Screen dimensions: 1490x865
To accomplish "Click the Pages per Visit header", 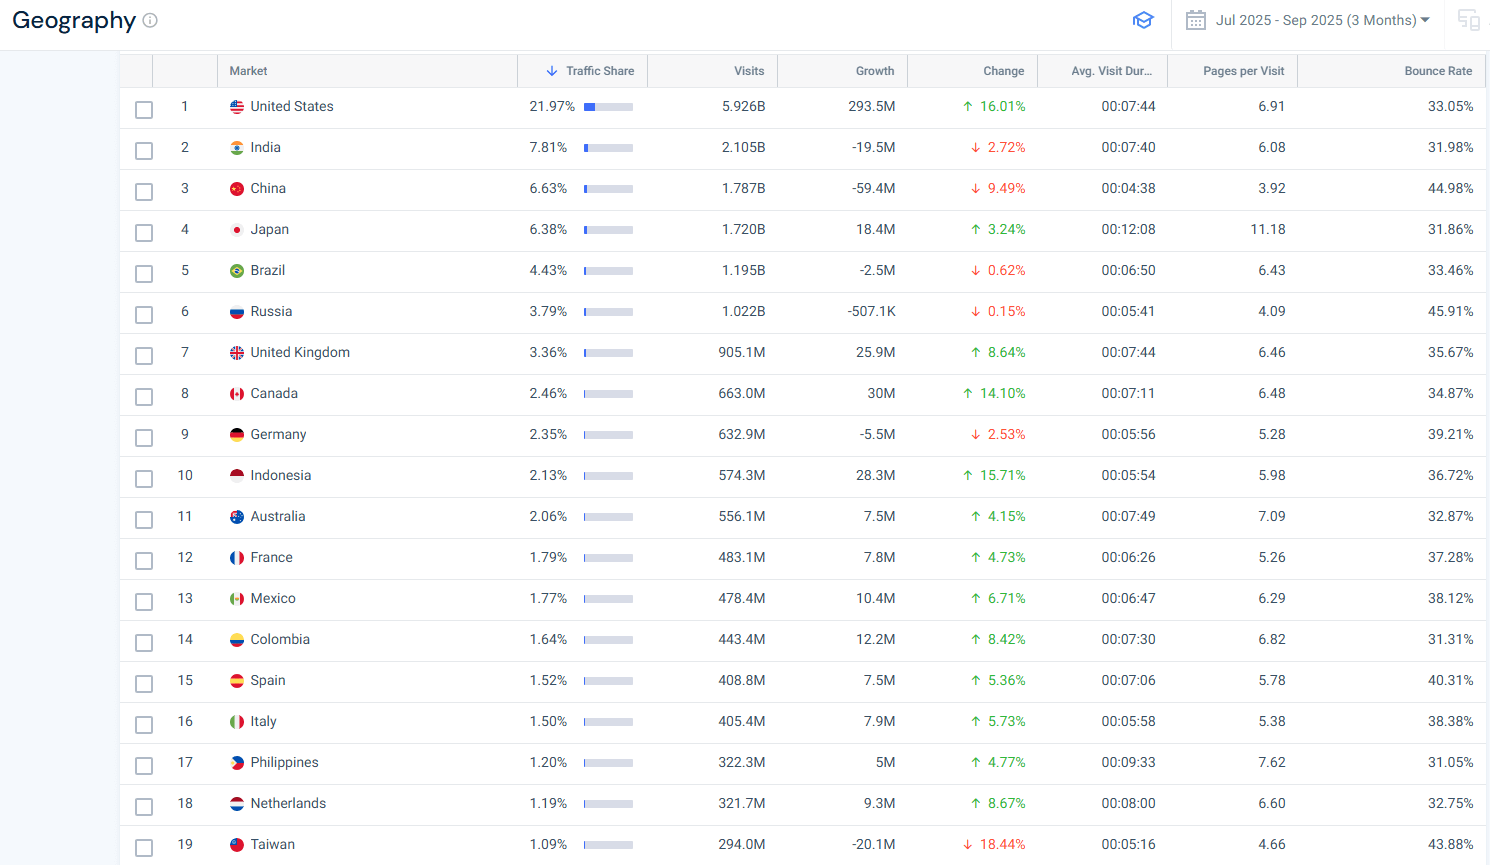I will 1243,71.
